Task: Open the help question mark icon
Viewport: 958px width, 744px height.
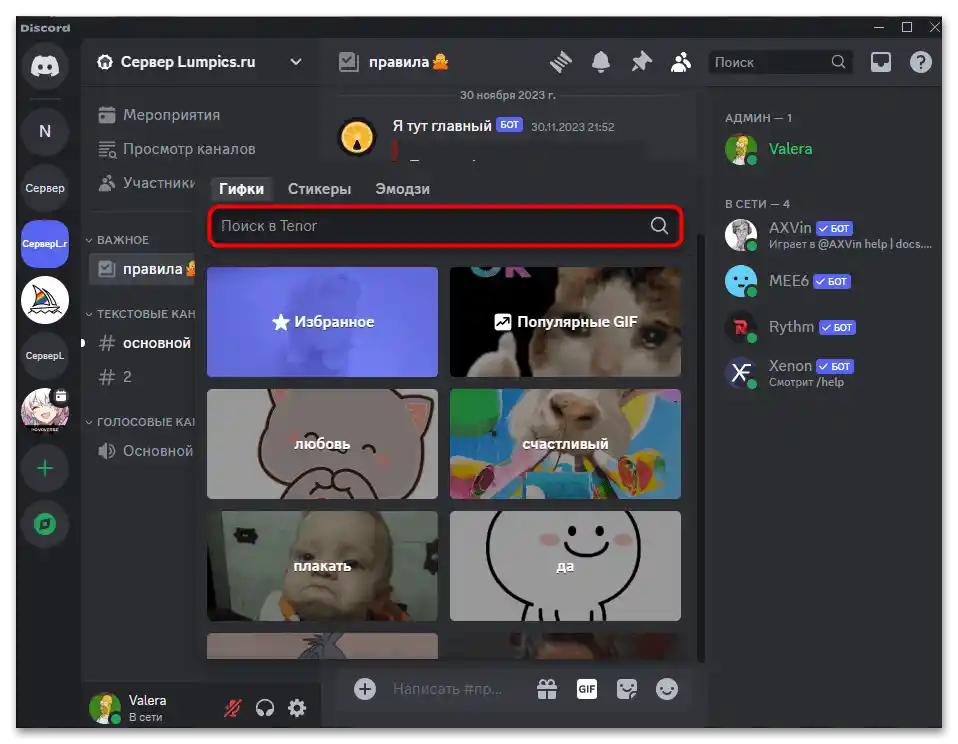Action: pos(920,62)
